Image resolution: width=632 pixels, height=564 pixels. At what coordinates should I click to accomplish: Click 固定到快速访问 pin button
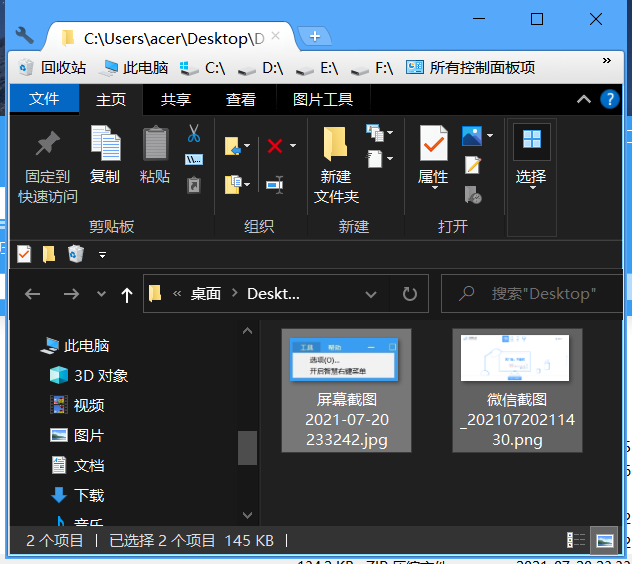(48, 167)
